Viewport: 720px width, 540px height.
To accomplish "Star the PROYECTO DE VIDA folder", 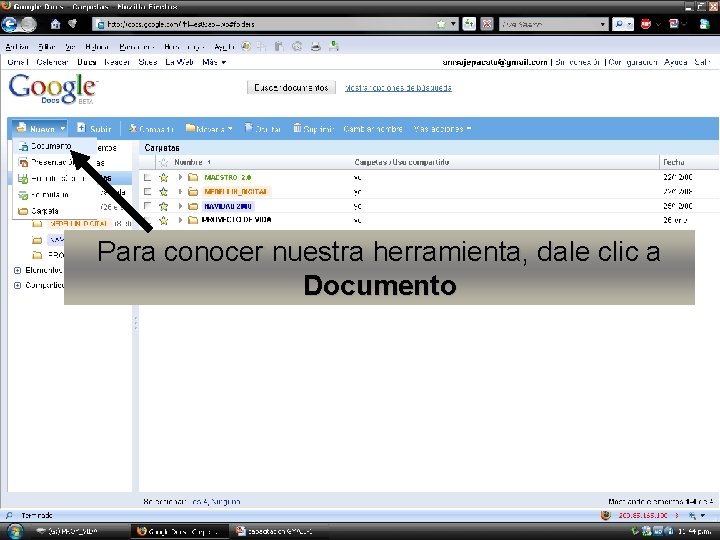I will click(x=163, y=220).
